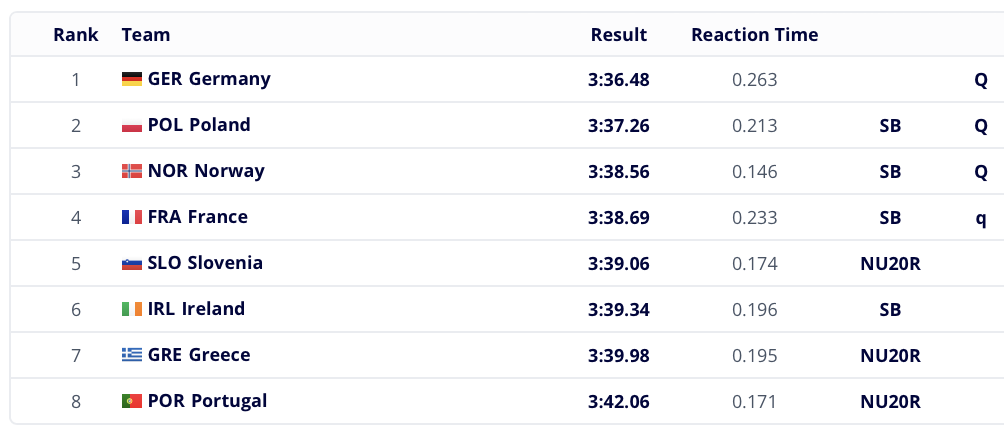Click the Norway flag icon
Screen dimensions: 1004x434
pos(132,172)
